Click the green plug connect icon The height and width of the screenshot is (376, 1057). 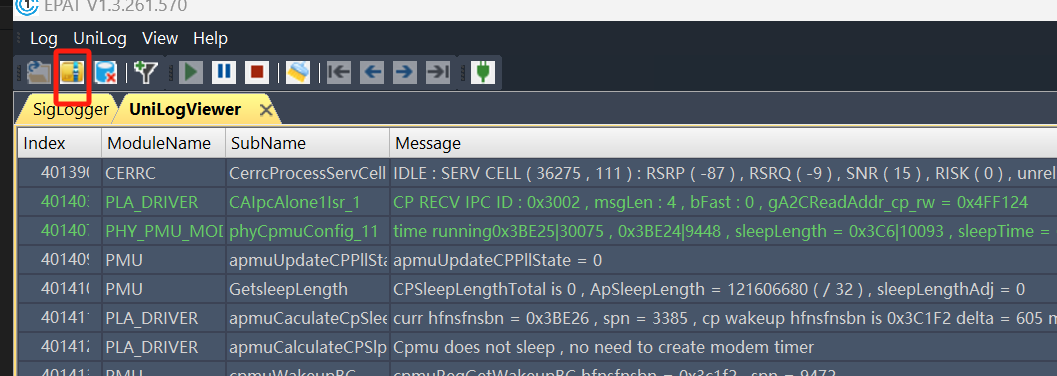483,72
